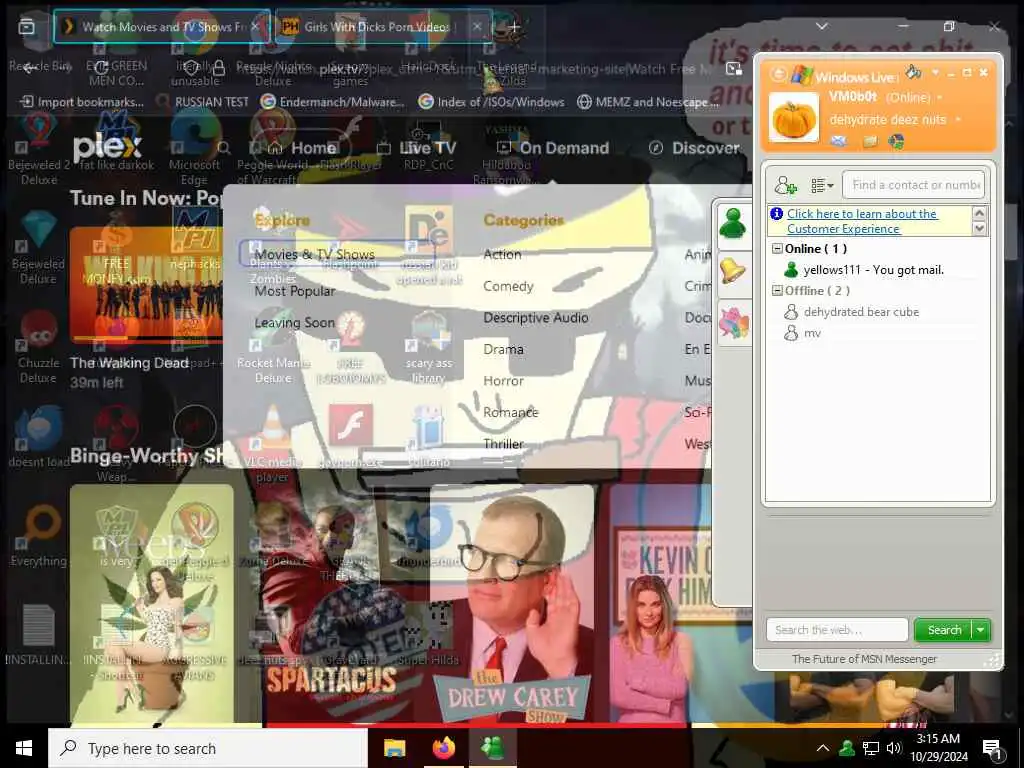Open the Messenger email inbox envelope icon
The image size is (1024, 768).
click(x=839, y=141)
